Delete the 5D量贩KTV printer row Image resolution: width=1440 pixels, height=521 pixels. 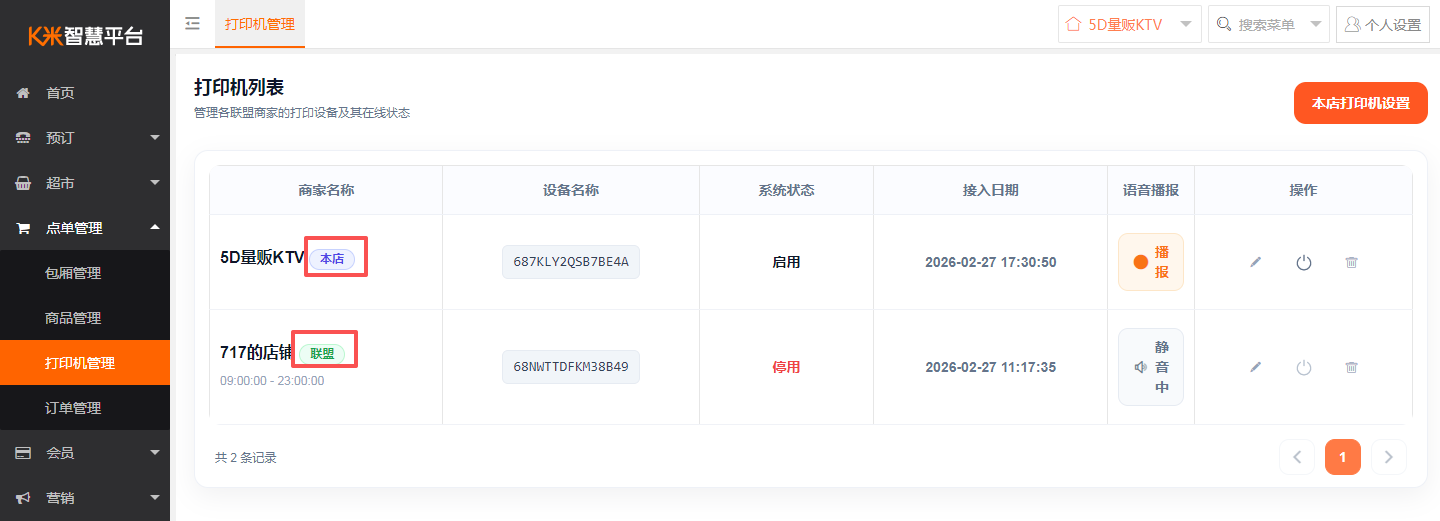coord(1351,262)
